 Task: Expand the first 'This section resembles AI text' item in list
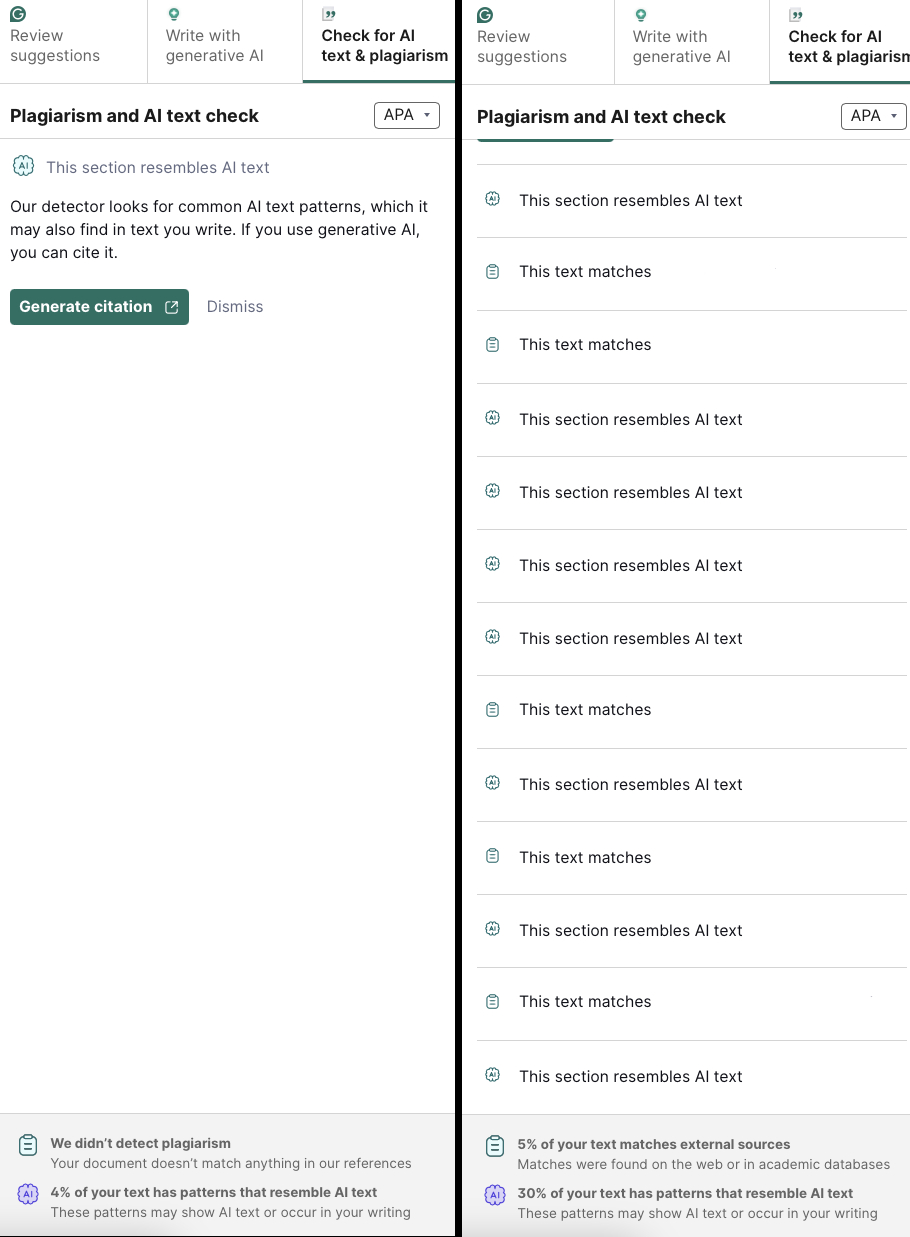coord(692,201)
